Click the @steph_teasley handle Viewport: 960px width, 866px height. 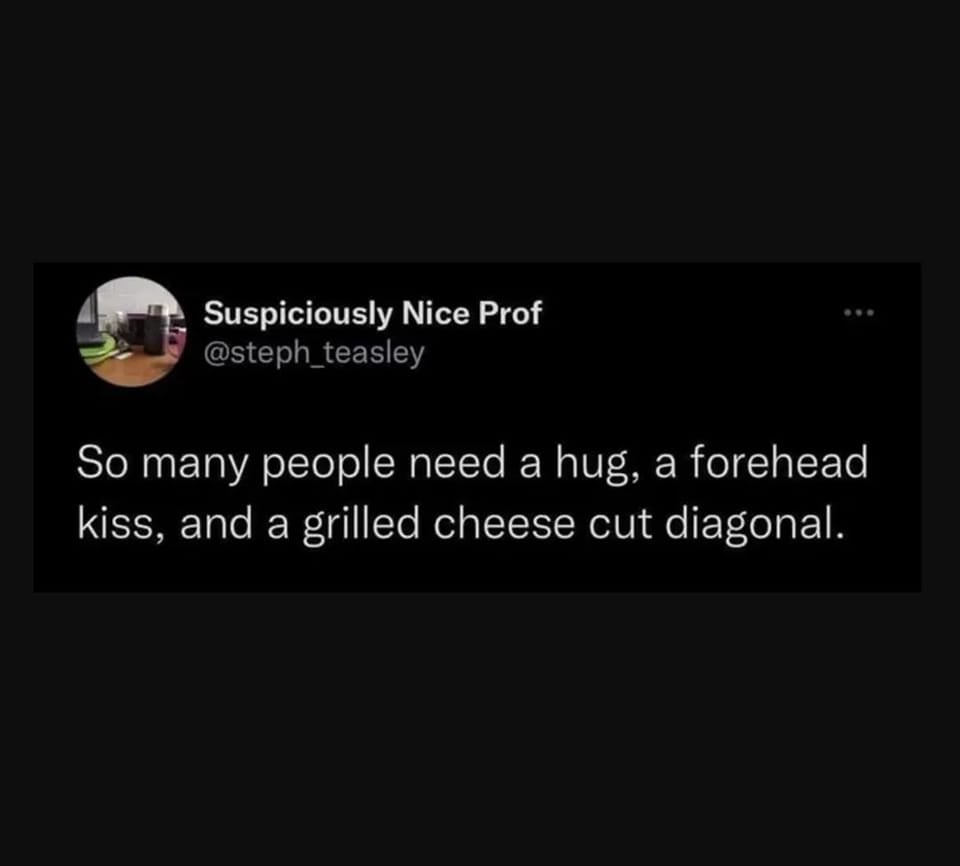pos(314,353)
